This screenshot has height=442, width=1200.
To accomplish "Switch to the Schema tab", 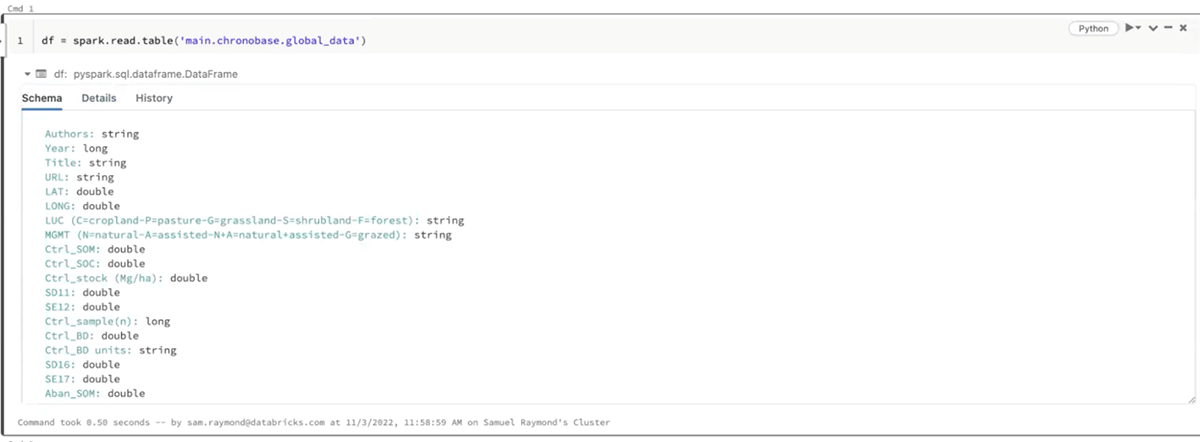I will point(42,98).
